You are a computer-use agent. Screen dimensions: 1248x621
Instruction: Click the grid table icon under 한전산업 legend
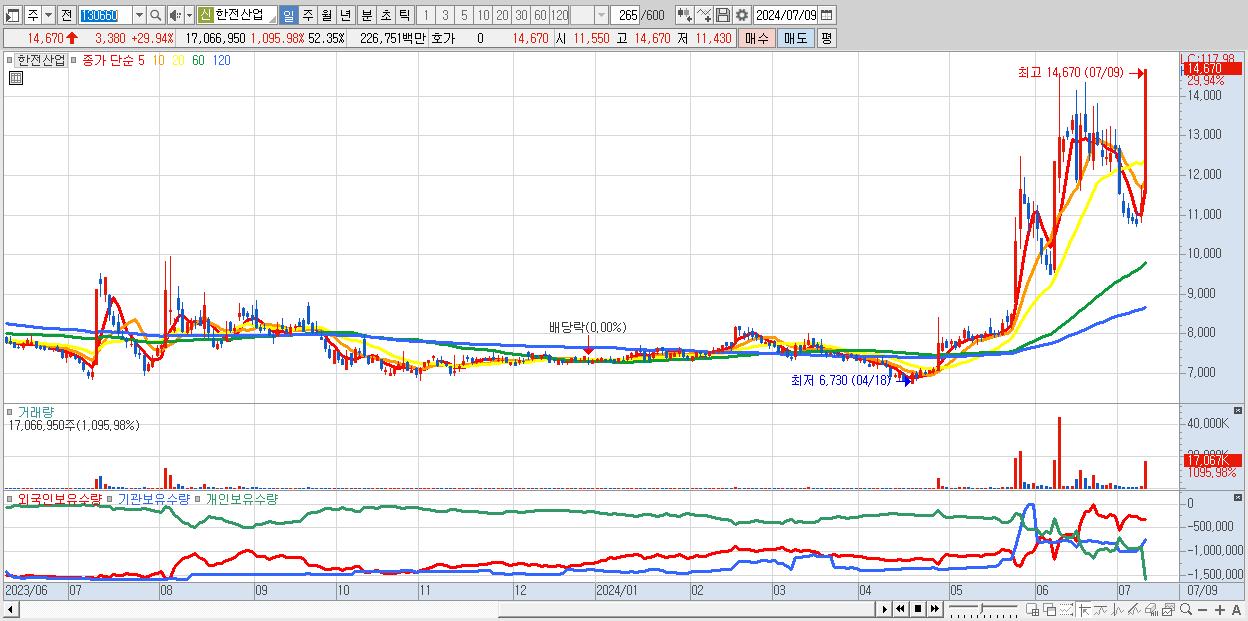coord(16,77)
